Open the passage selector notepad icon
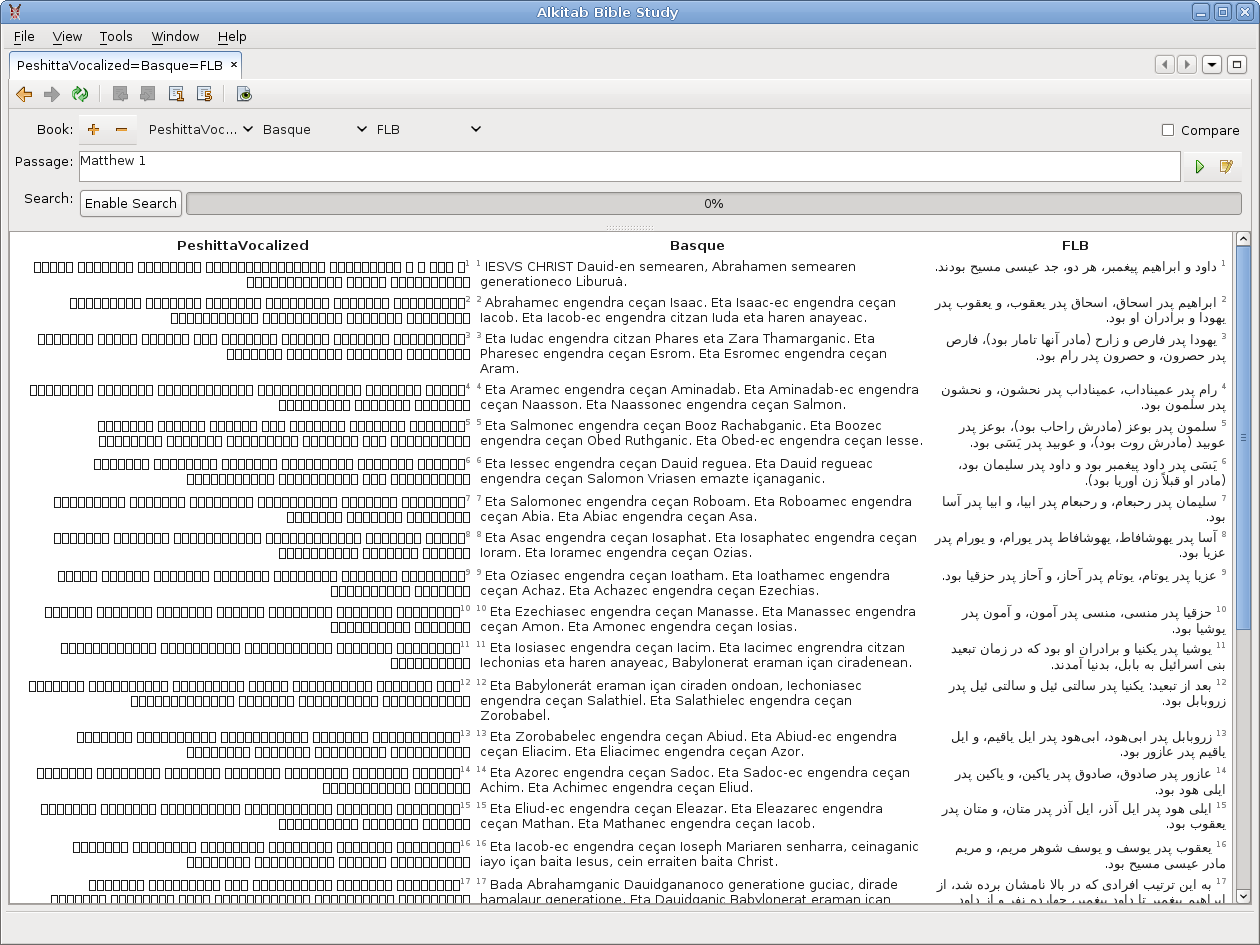 click(1227, 167)
